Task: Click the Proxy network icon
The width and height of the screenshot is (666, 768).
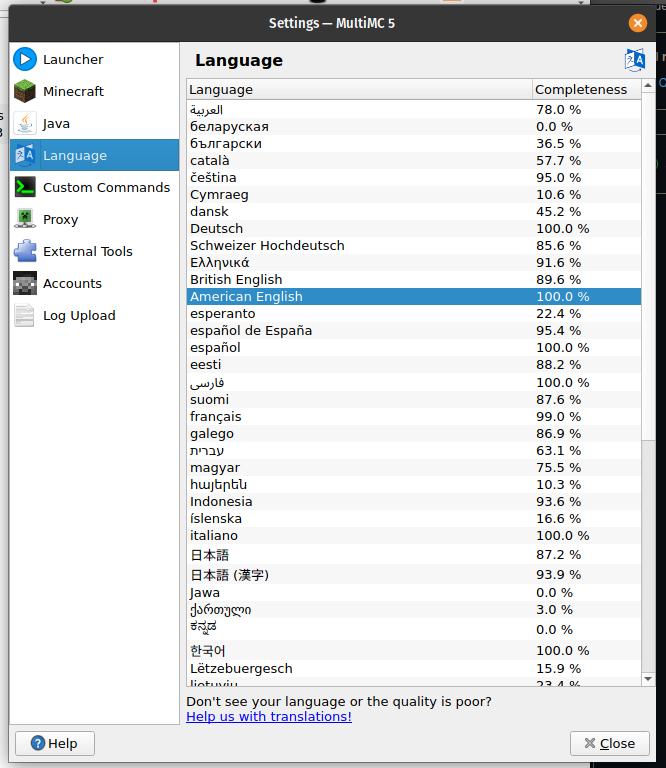Action: click(x=25, y=219)
